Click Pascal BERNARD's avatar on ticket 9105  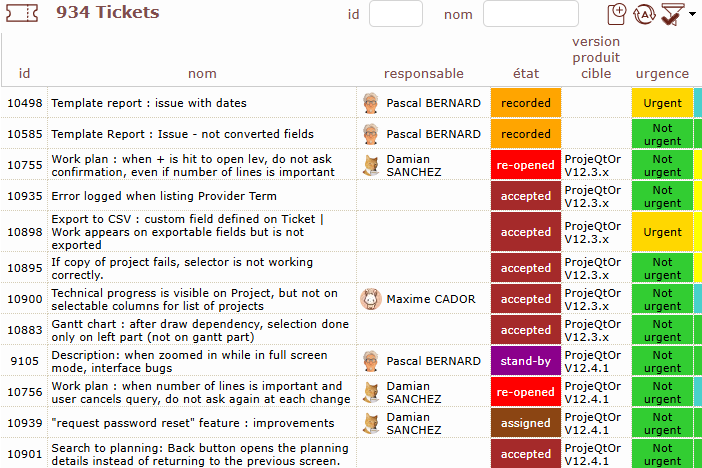click(371, 361)
